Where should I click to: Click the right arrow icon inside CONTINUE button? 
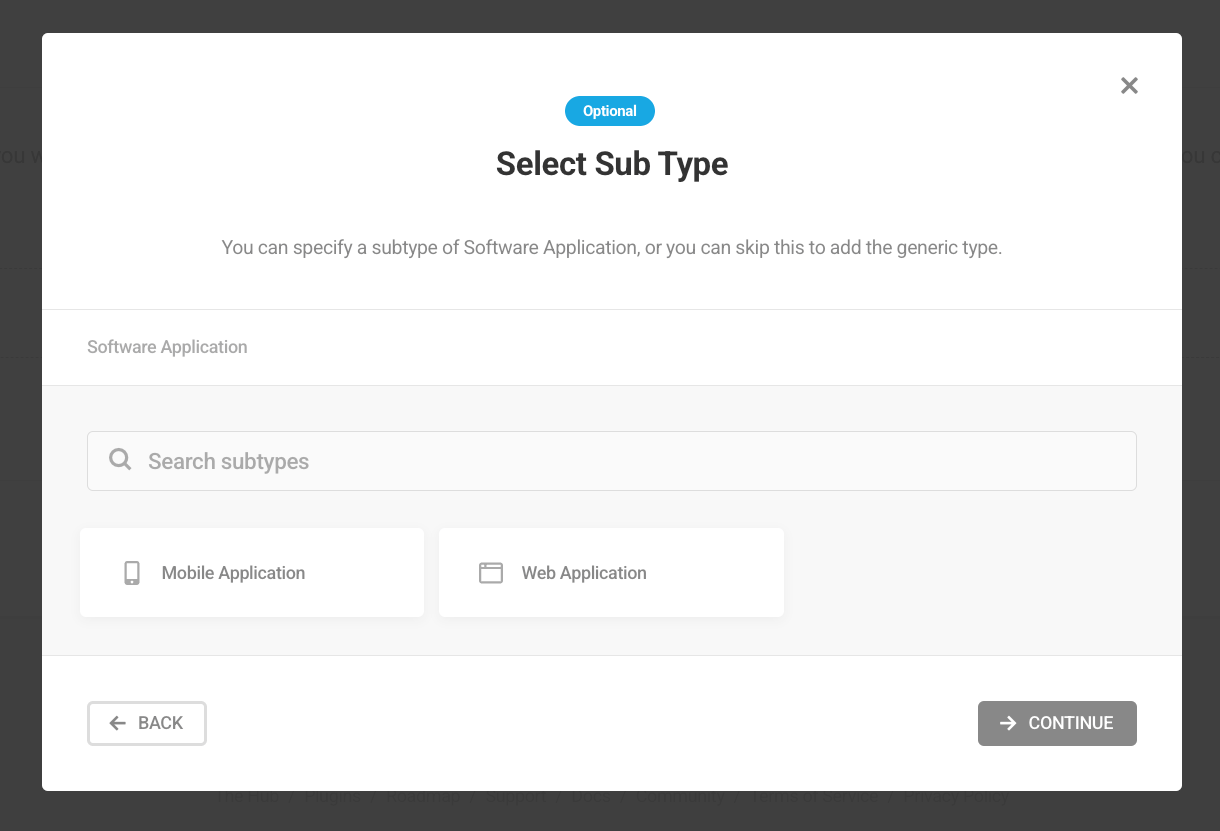click(x=1009, y=722)
